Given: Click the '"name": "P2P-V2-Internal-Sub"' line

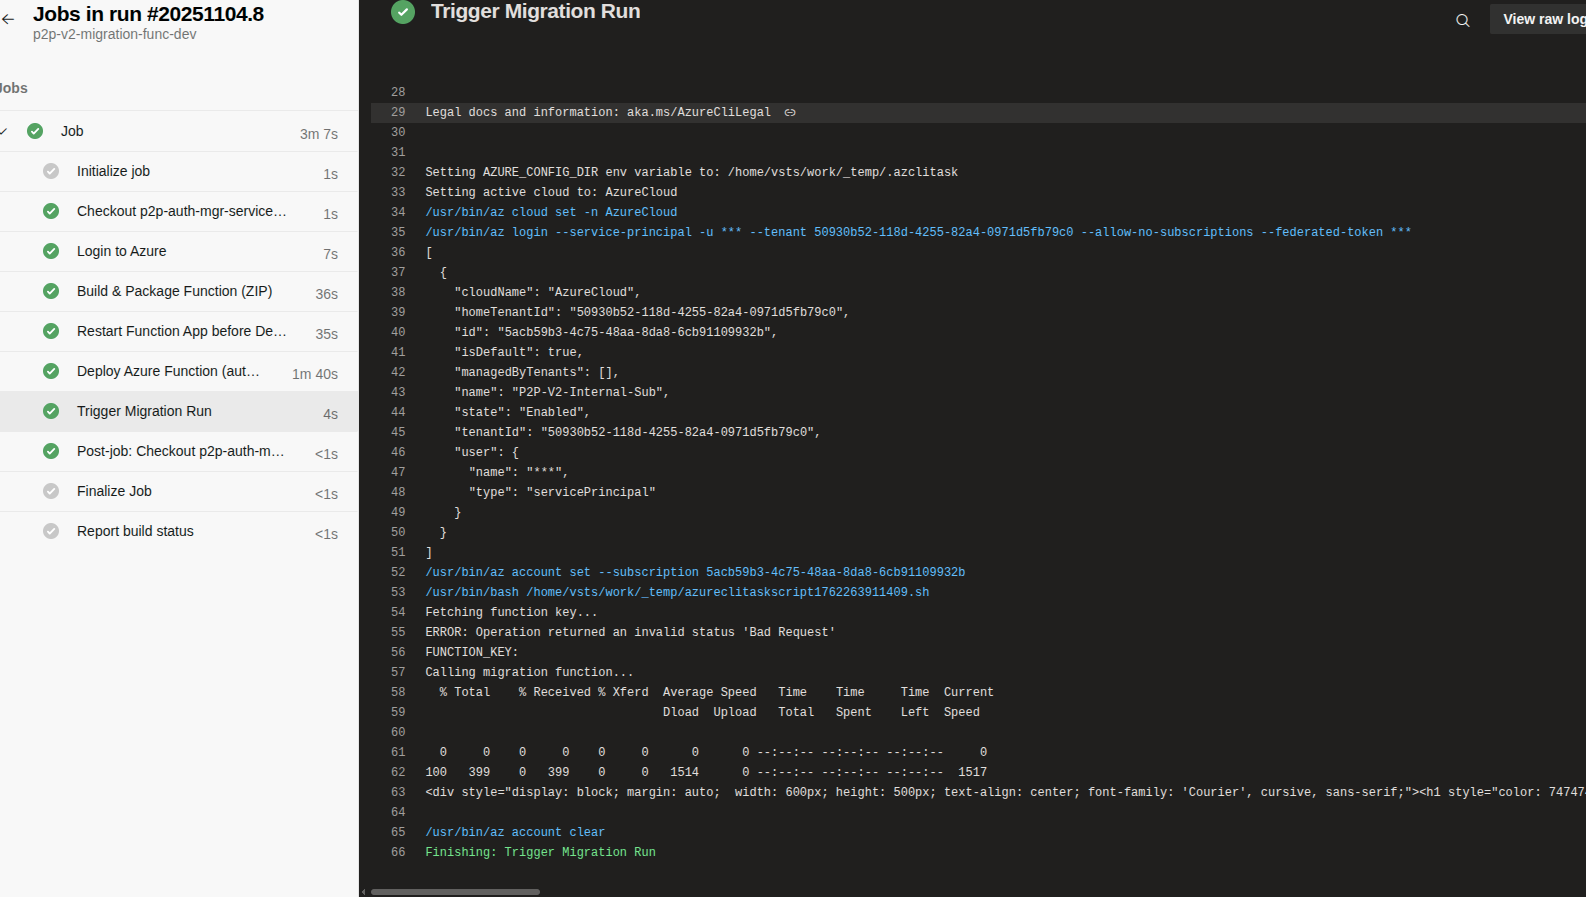Looking at the screenshot, I should [x=561, y=393].
